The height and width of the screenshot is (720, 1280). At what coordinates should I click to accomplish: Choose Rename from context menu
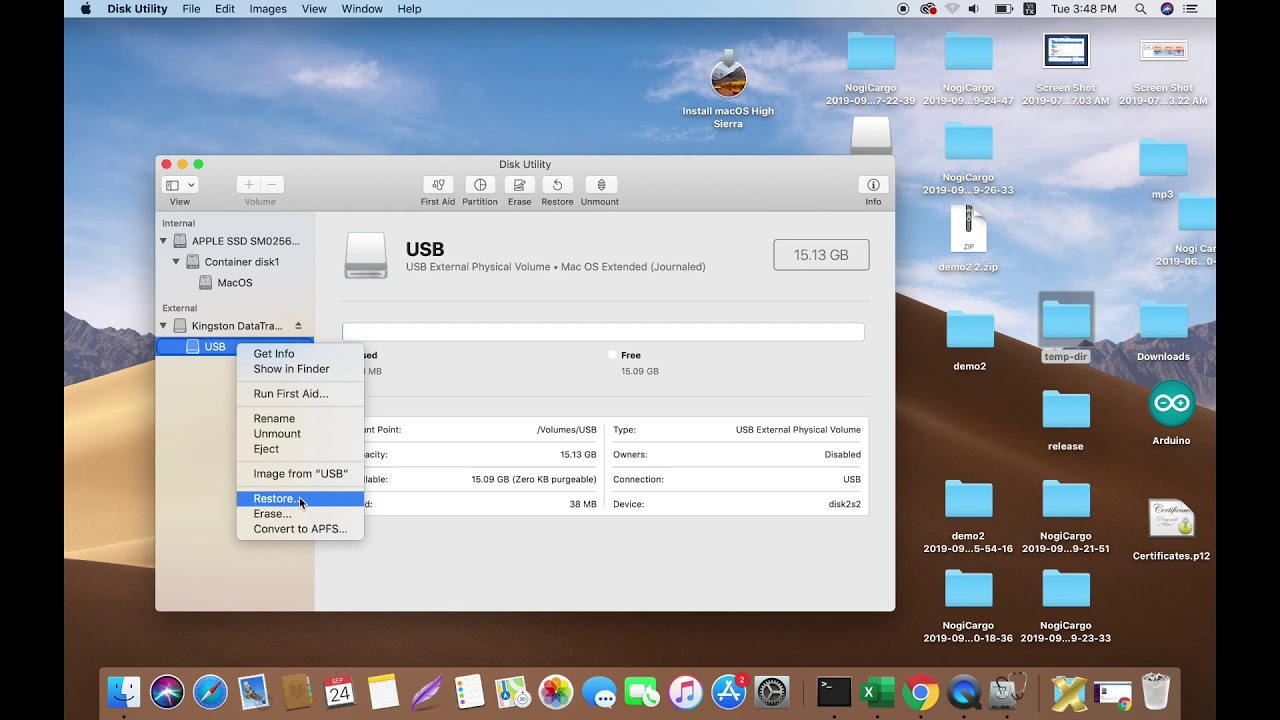300,419
